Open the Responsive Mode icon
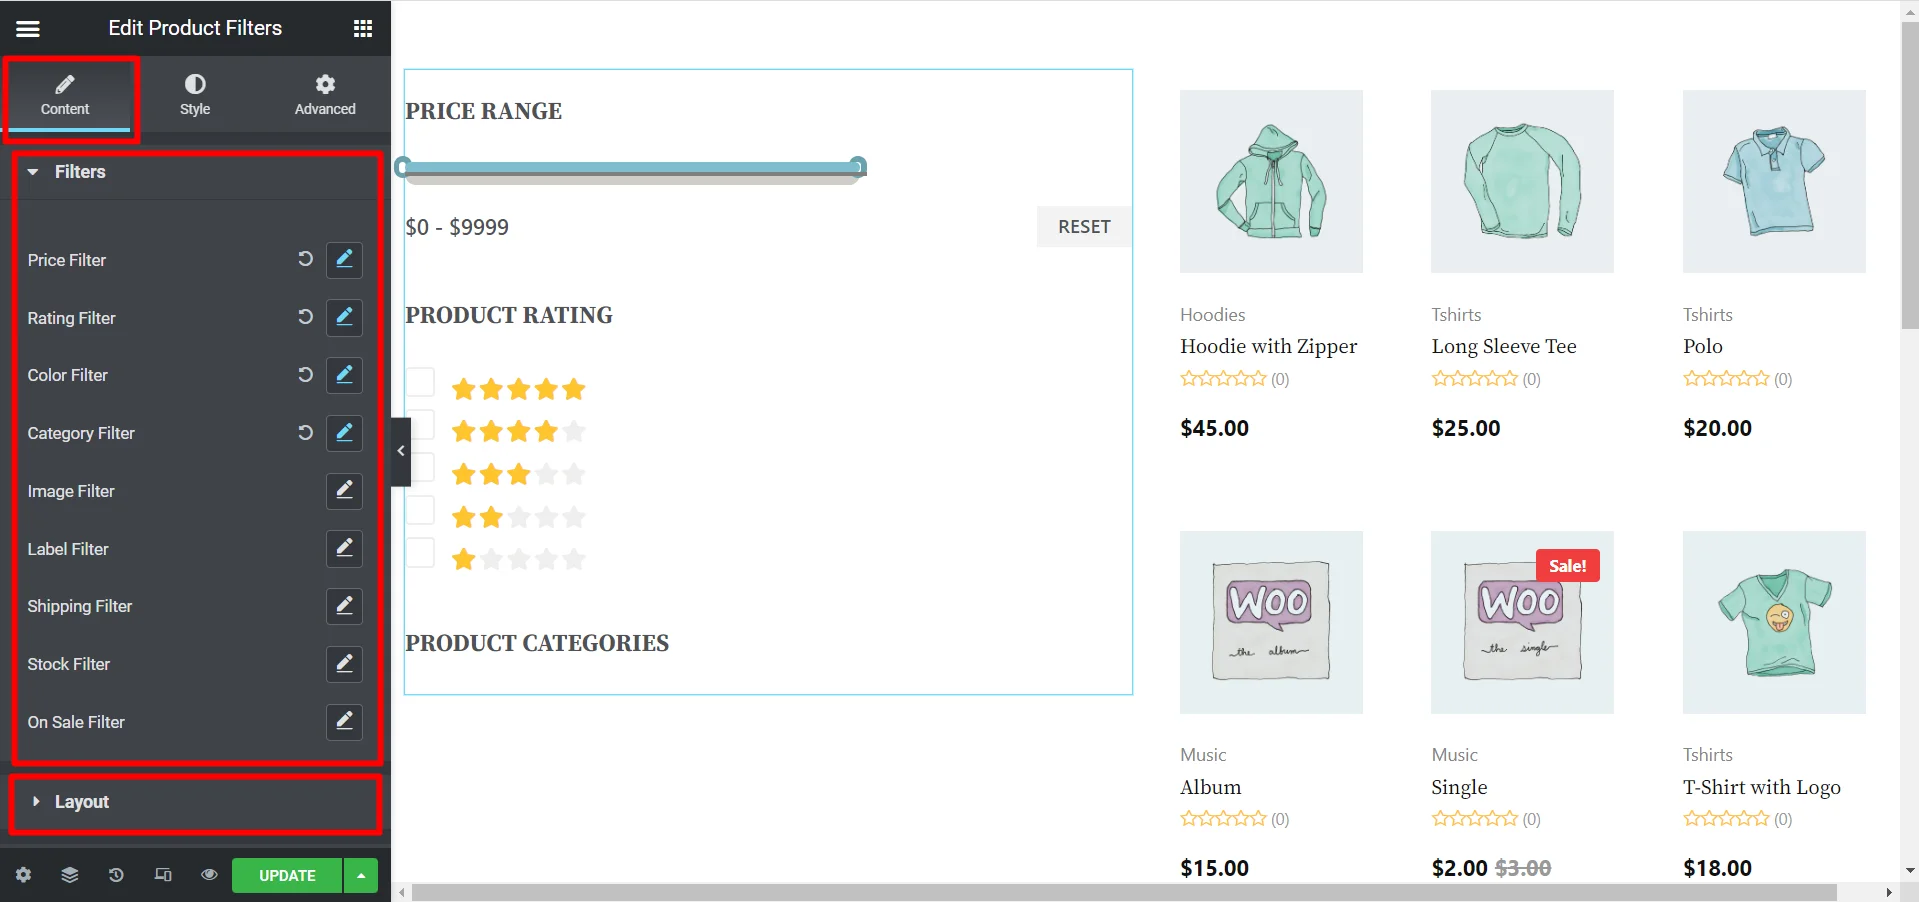This screenshot has width=1919, height=902. [163, 875]
